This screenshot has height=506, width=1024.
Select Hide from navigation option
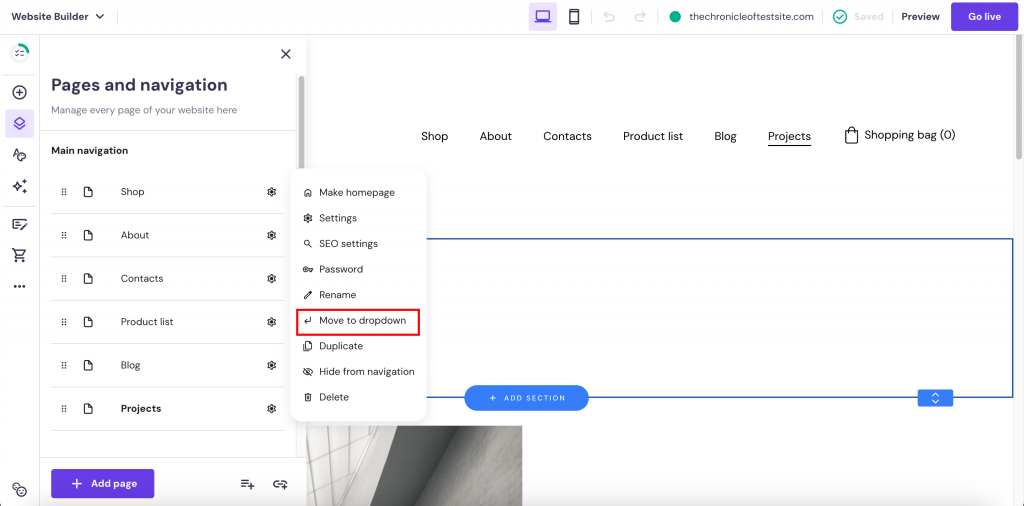pos(366,372)
